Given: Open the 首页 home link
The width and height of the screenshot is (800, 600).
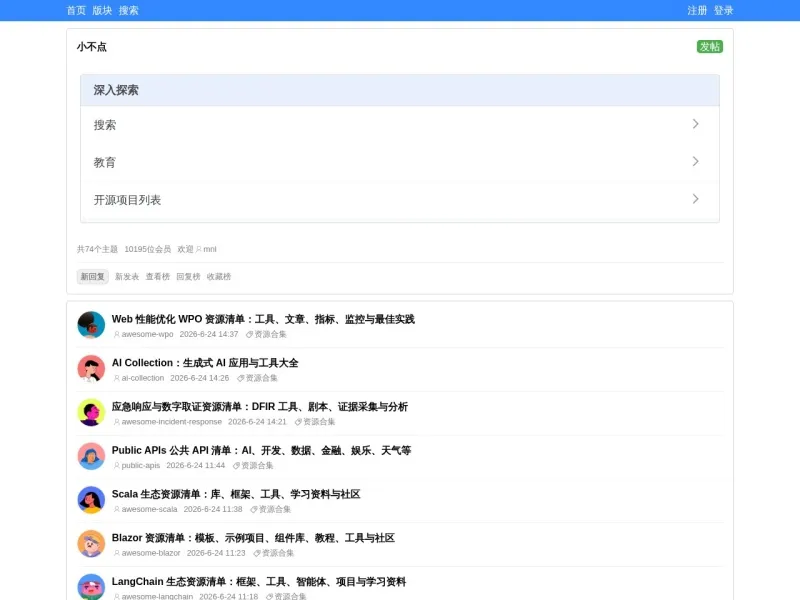Looking at the screenshot, I should tap(76, 10).
